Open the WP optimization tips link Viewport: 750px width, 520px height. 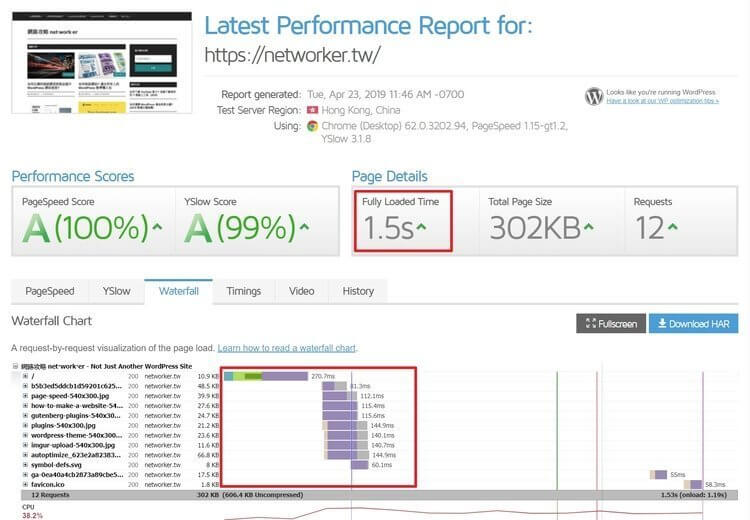[x=662, y=101]
